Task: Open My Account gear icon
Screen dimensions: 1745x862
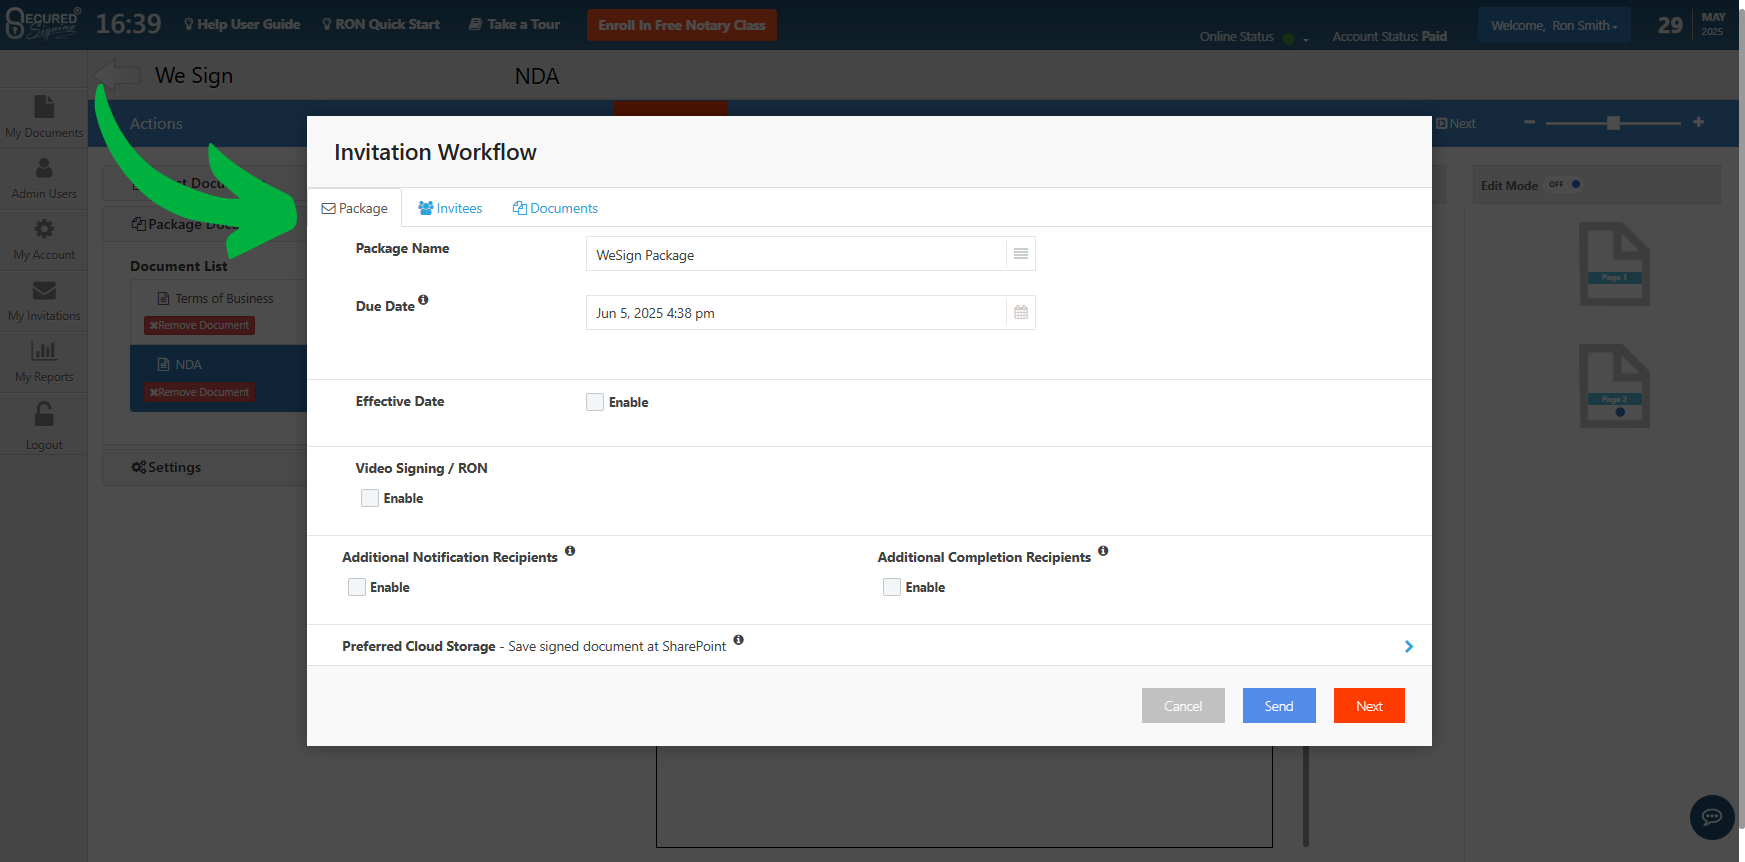Action: click(44, 230)
